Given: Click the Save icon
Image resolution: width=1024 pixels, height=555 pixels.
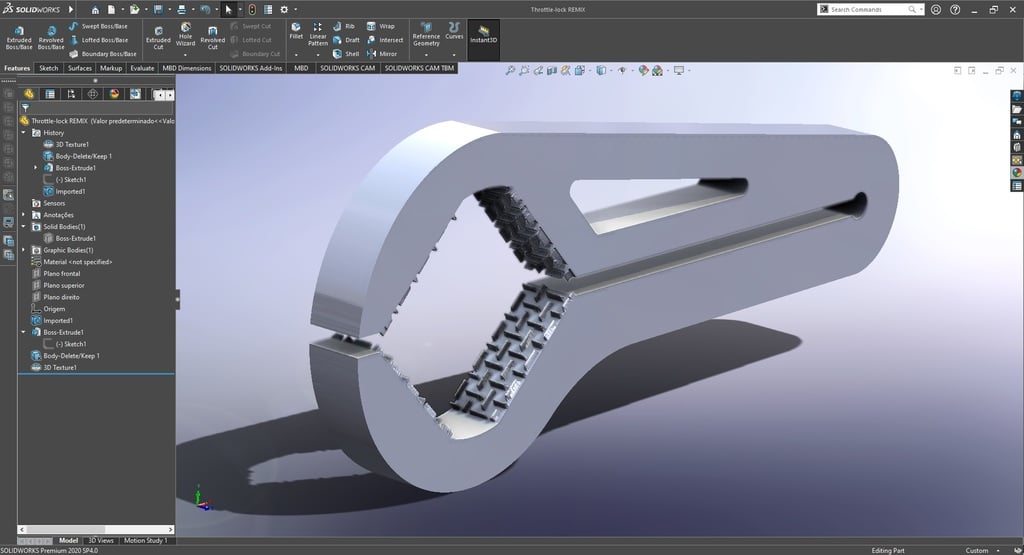Looking at the screenshot, I should tap(158, 9).
